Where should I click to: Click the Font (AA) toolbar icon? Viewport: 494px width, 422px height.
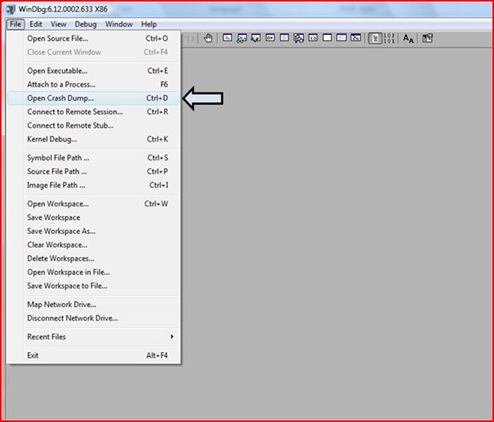408,38
